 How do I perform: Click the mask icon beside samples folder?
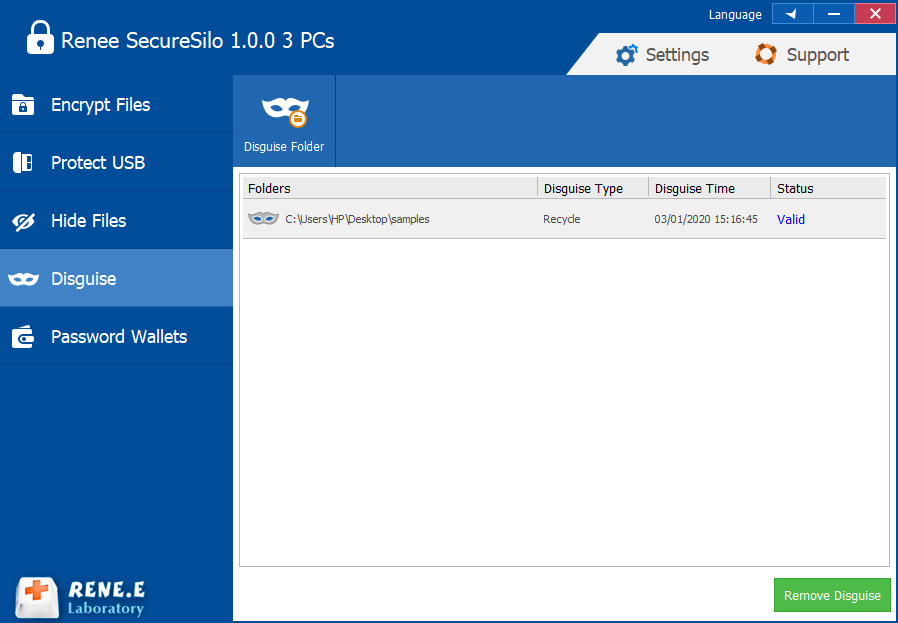coord(263,219)
